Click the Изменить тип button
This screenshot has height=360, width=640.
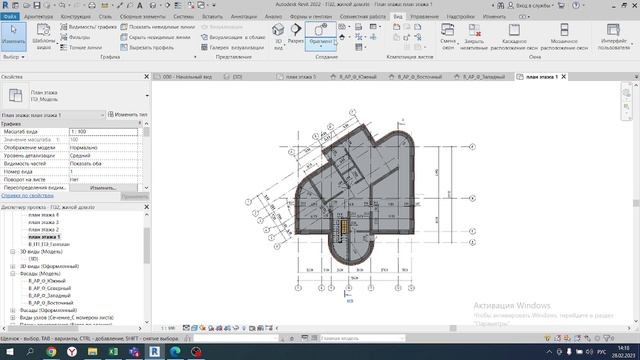coord(128,115)
